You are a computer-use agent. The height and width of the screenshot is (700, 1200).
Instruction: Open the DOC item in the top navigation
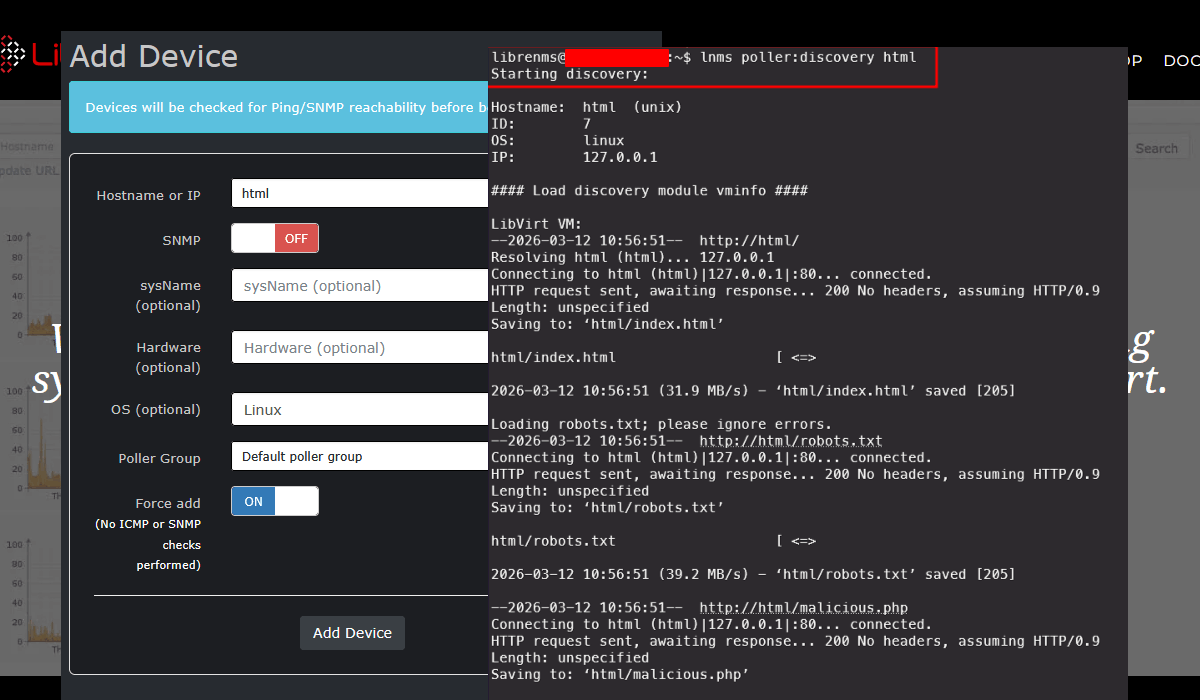click(1182, 60)
